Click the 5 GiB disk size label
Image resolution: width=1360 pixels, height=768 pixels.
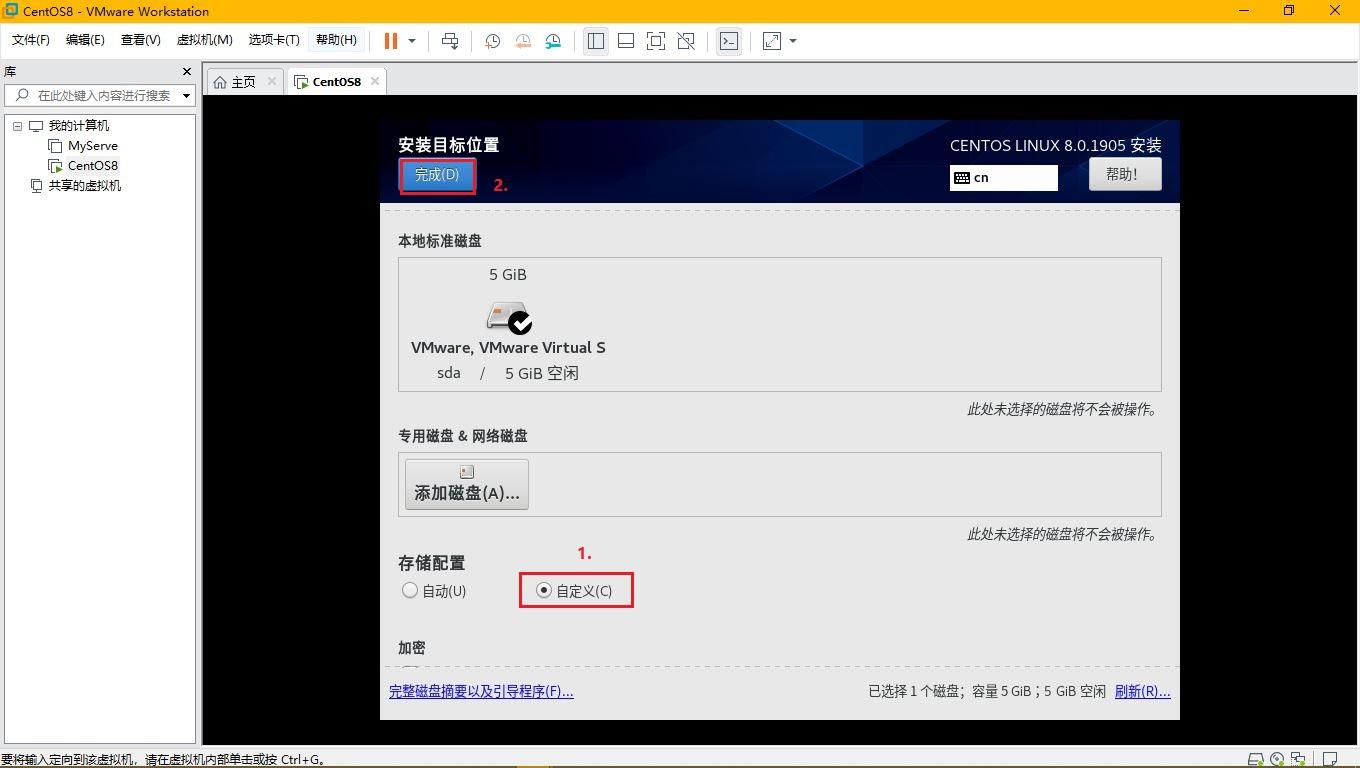click(508, 274)
